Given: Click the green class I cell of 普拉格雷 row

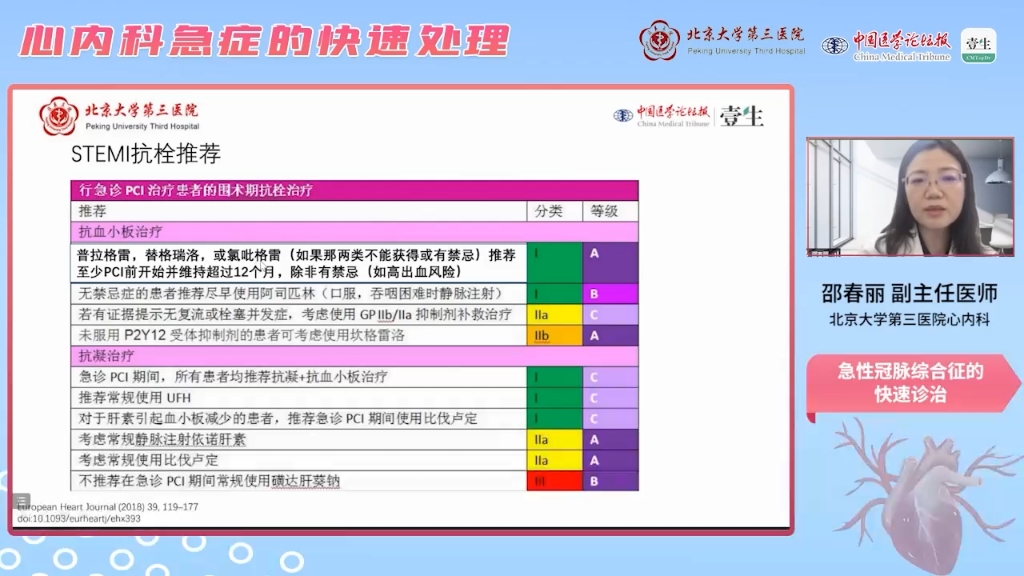Looking at the screenshot, I should point(554,263).
